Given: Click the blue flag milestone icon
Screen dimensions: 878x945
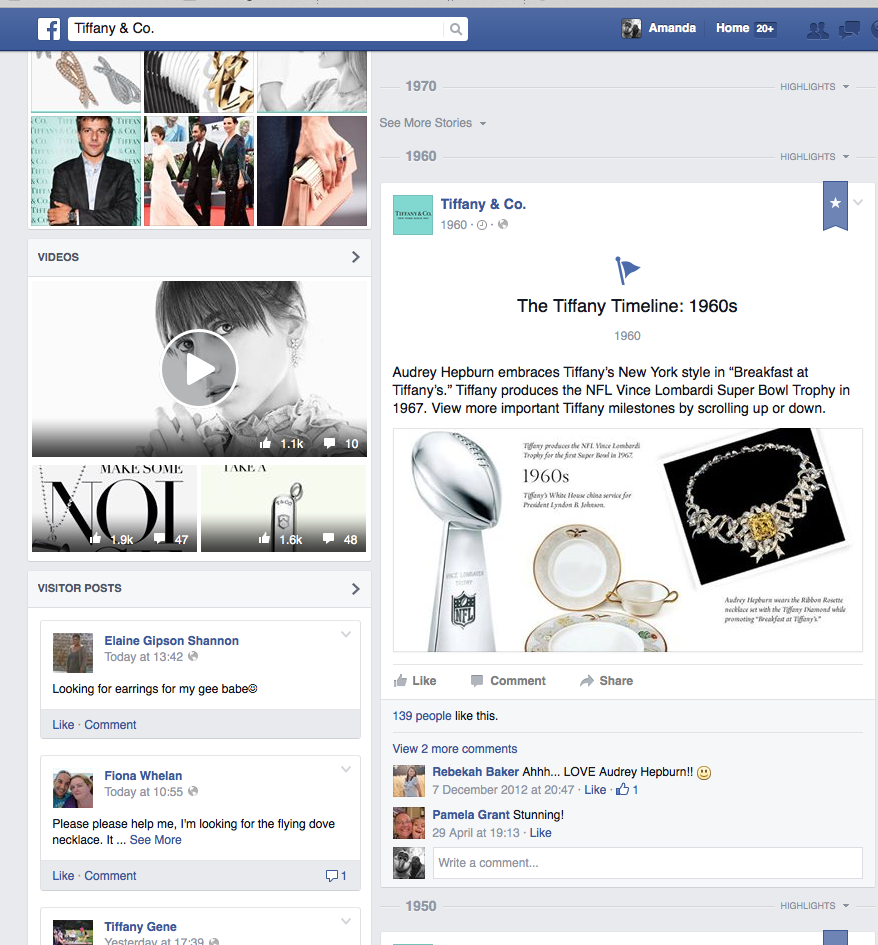Looking at the screenshot, I should click(627, 270).
